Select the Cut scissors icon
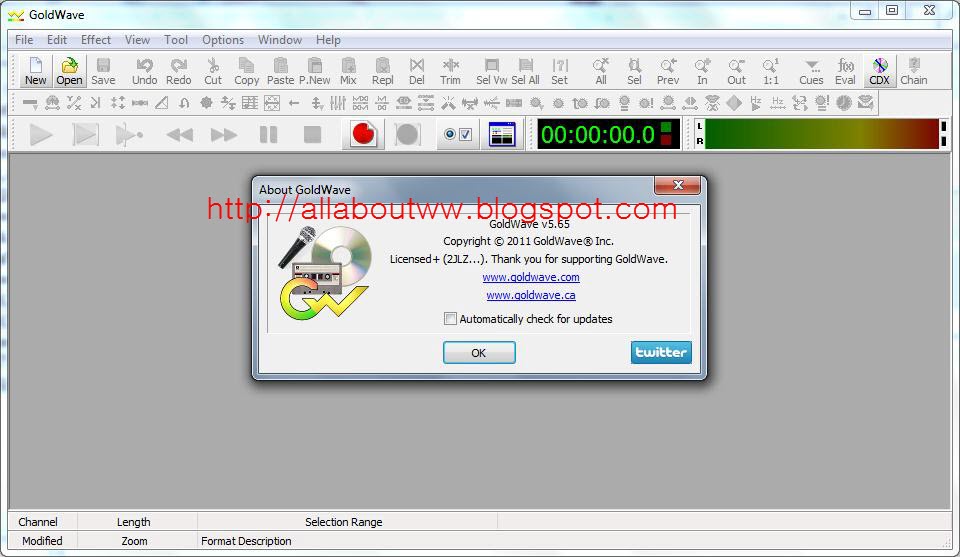 point(213,71)
